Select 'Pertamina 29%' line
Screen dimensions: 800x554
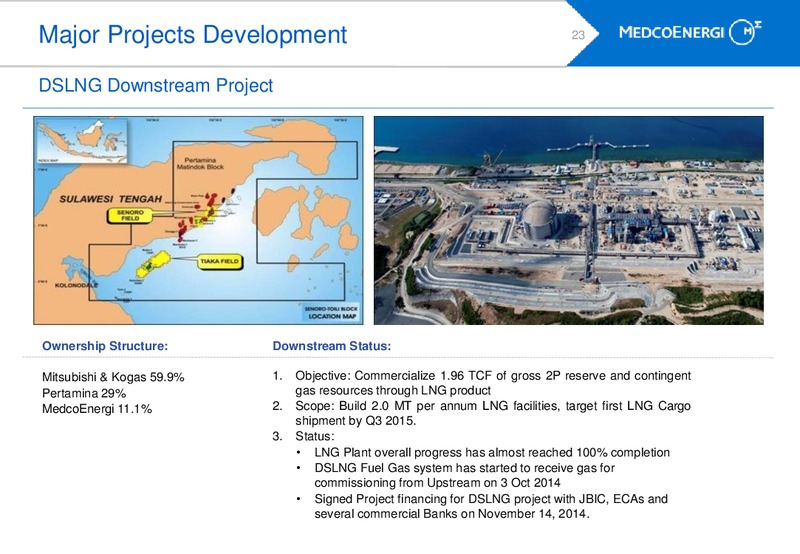[x=84, y=393]
